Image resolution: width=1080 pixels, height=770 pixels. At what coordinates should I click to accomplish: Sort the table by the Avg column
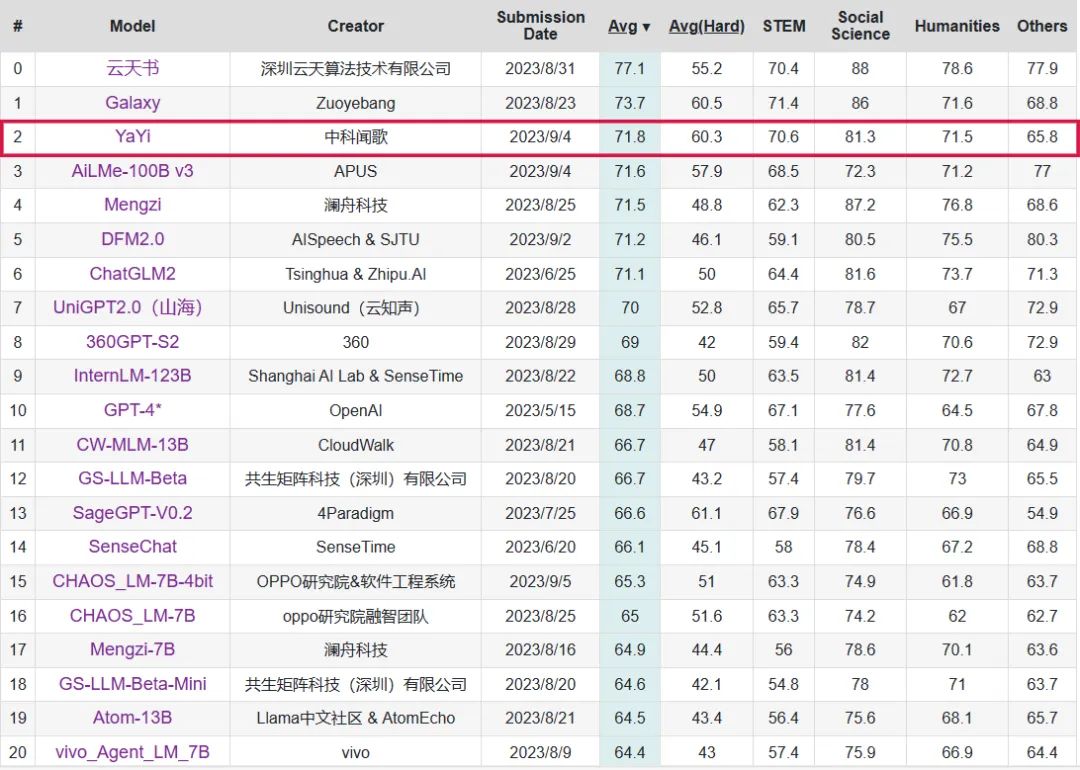coord(629,26)
